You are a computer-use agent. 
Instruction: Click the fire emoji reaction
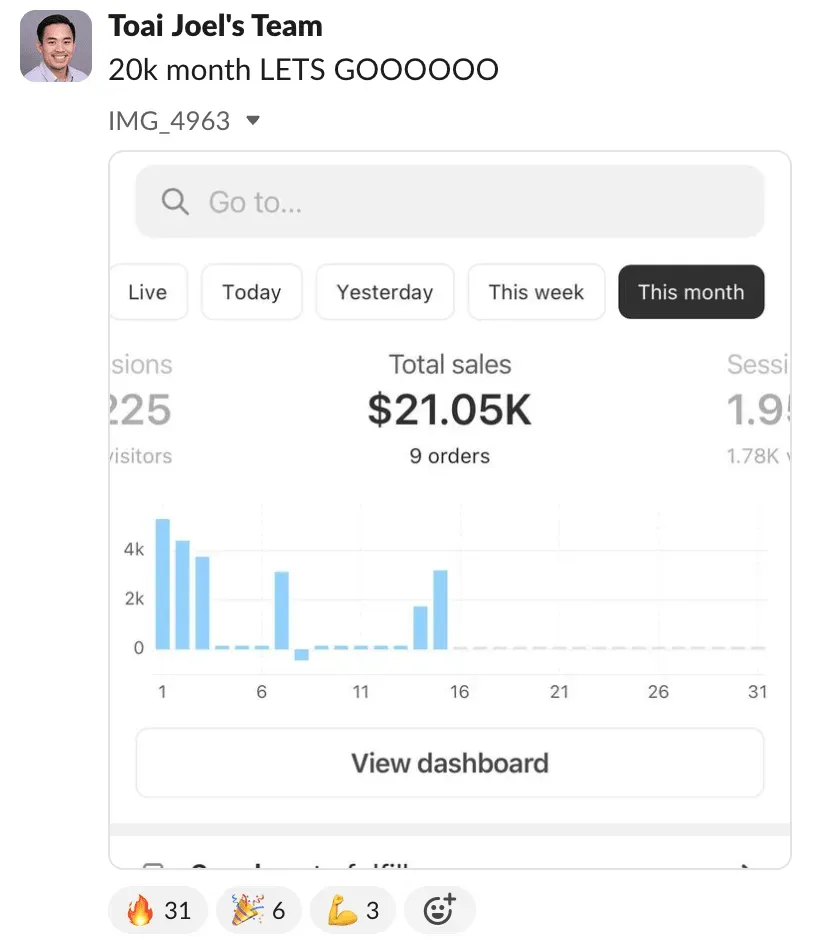point(158,910)
